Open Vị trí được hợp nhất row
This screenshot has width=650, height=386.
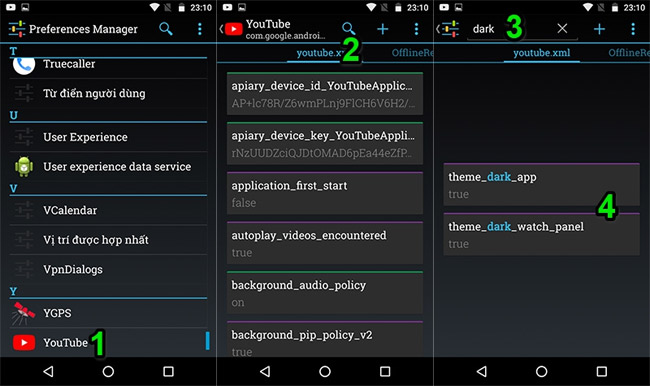108,240
